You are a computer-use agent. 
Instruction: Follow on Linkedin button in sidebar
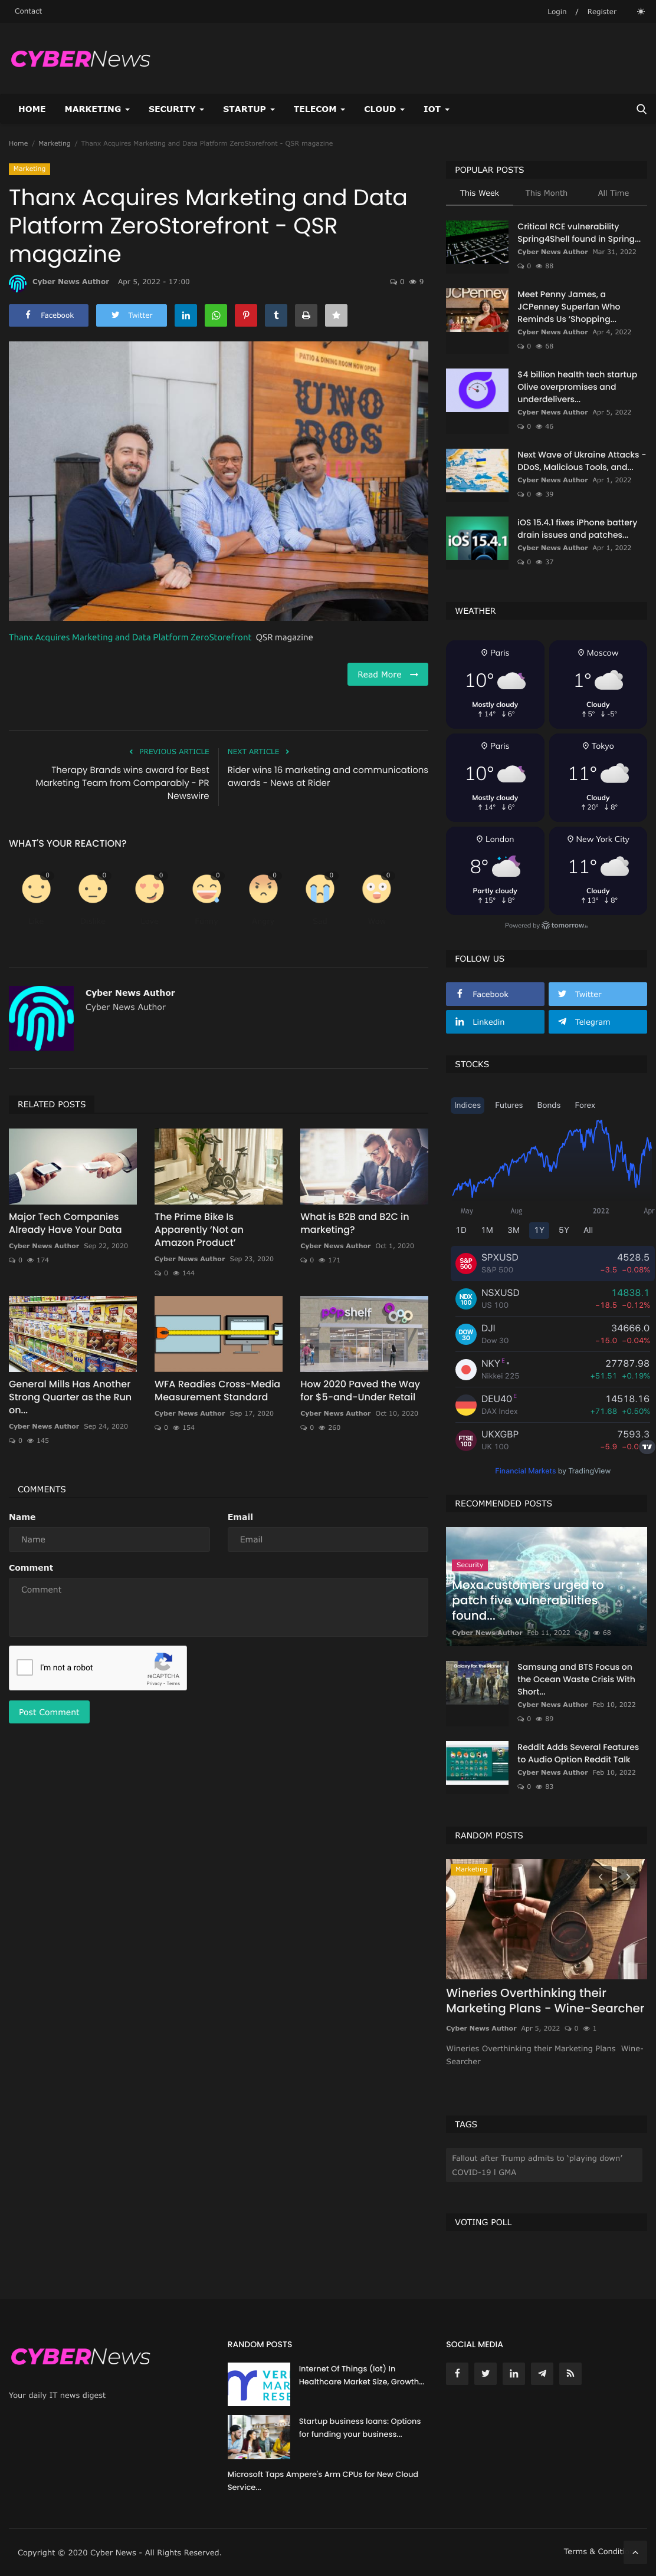pyautogui.click(x=495, y=1021)
